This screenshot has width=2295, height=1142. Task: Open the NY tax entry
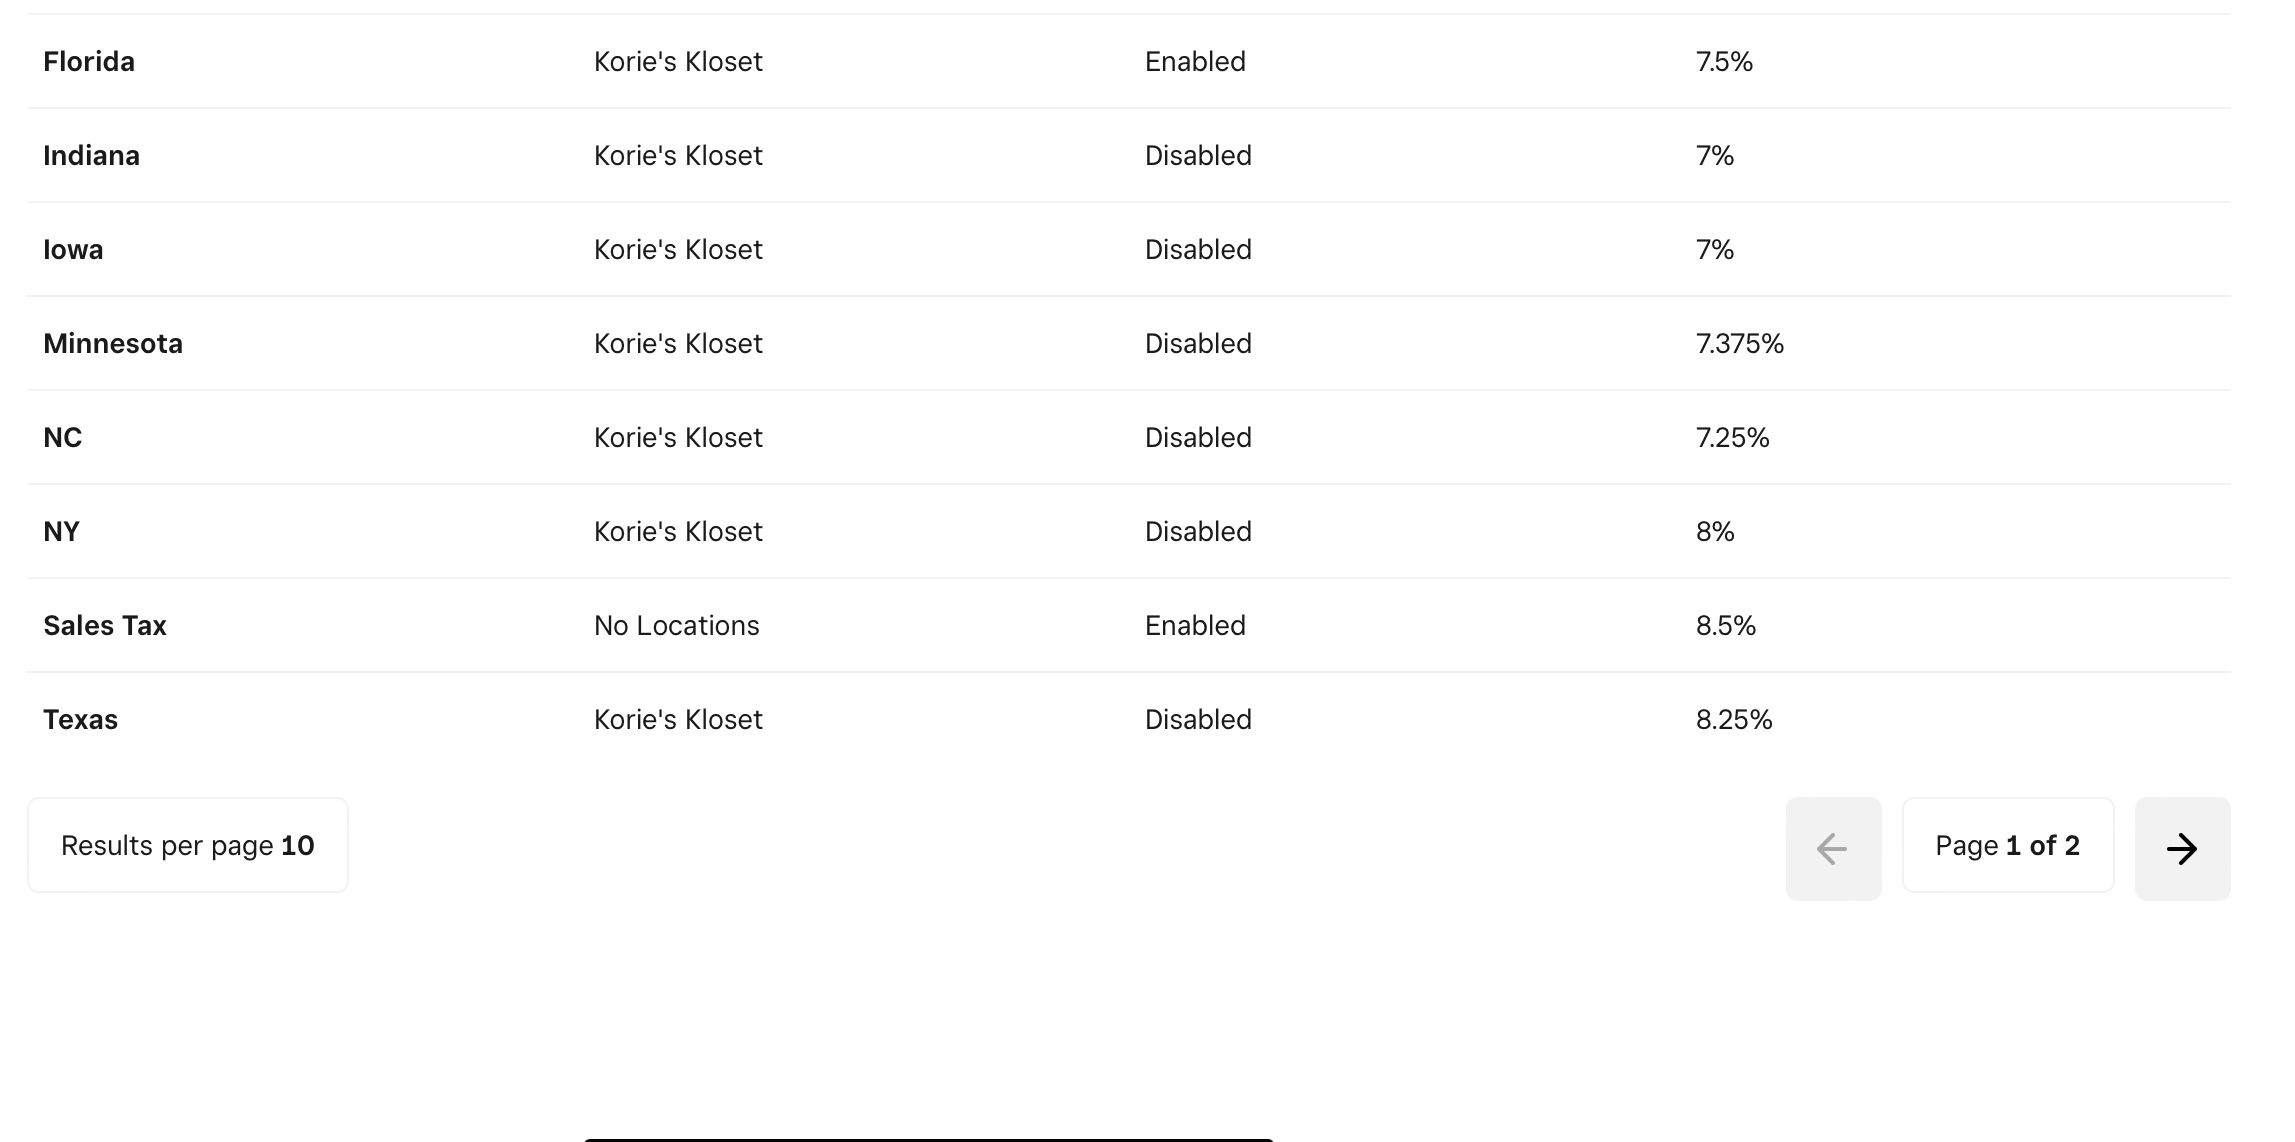(1128, 531)
